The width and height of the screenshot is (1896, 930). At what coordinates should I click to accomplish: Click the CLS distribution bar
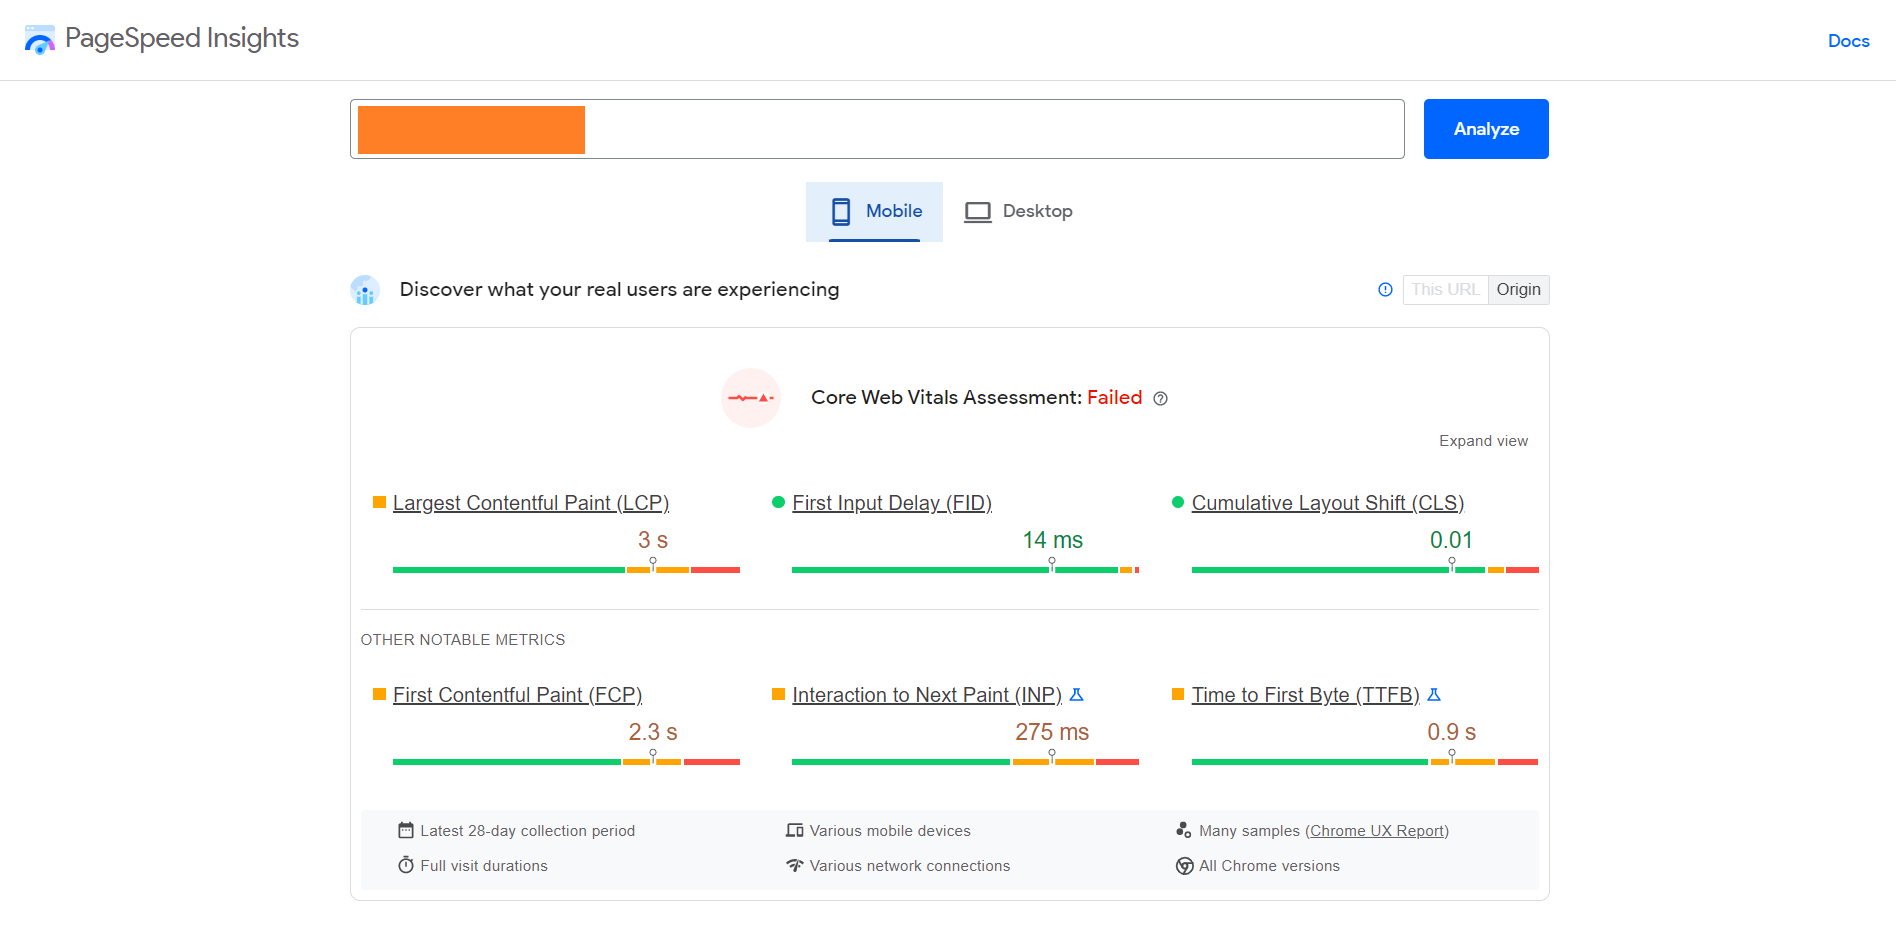click(x=1365, y=570)
